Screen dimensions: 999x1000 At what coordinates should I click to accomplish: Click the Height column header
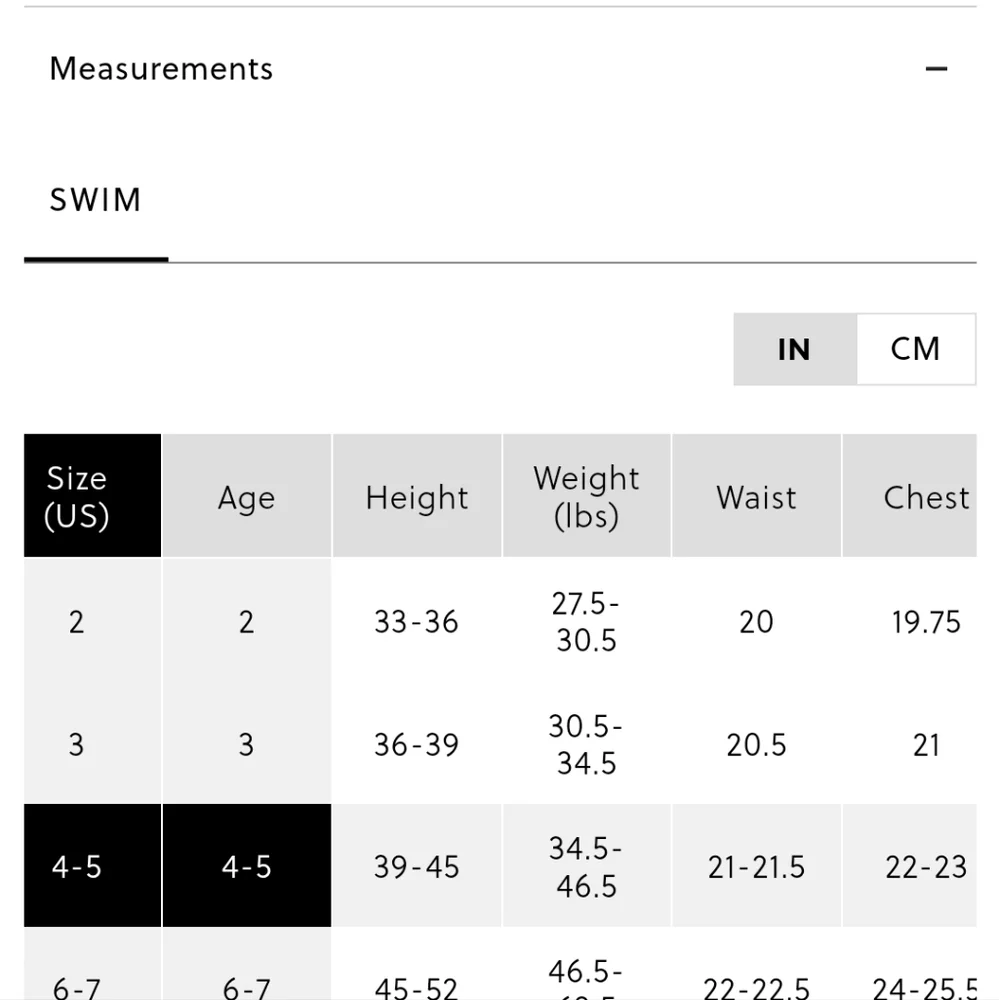pyautogui.click(x=417, y=496)
